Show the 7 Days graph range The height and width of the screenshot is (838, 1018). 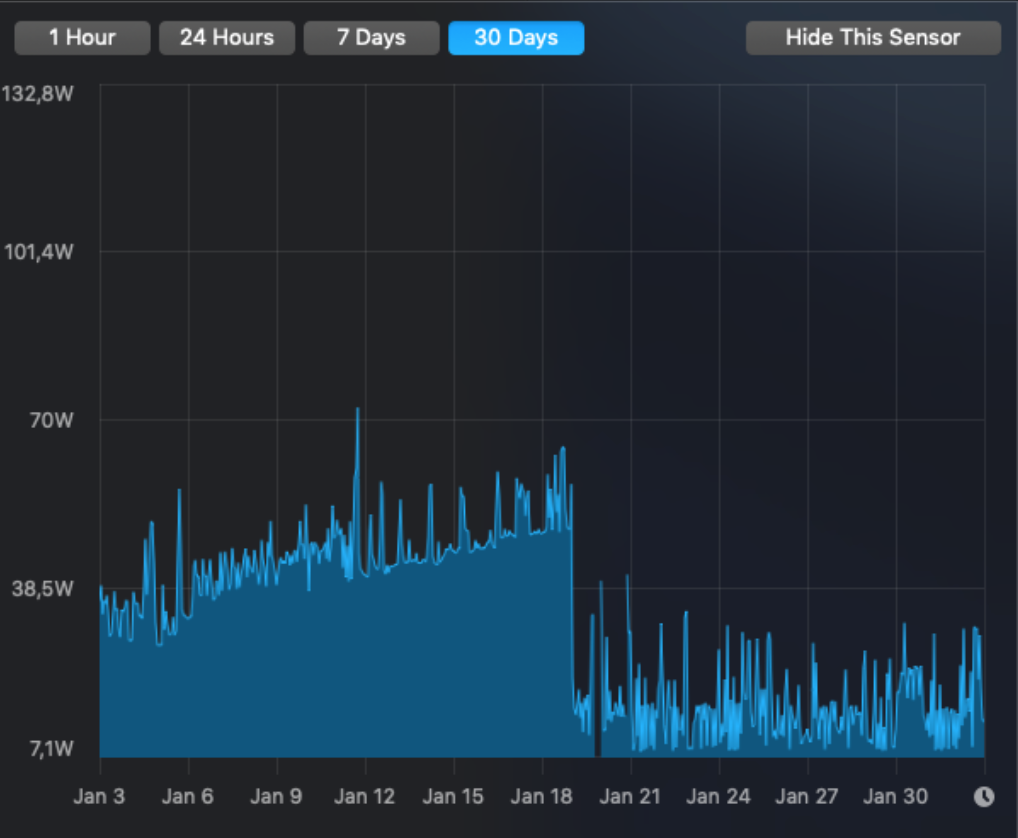tap(371, 38)
